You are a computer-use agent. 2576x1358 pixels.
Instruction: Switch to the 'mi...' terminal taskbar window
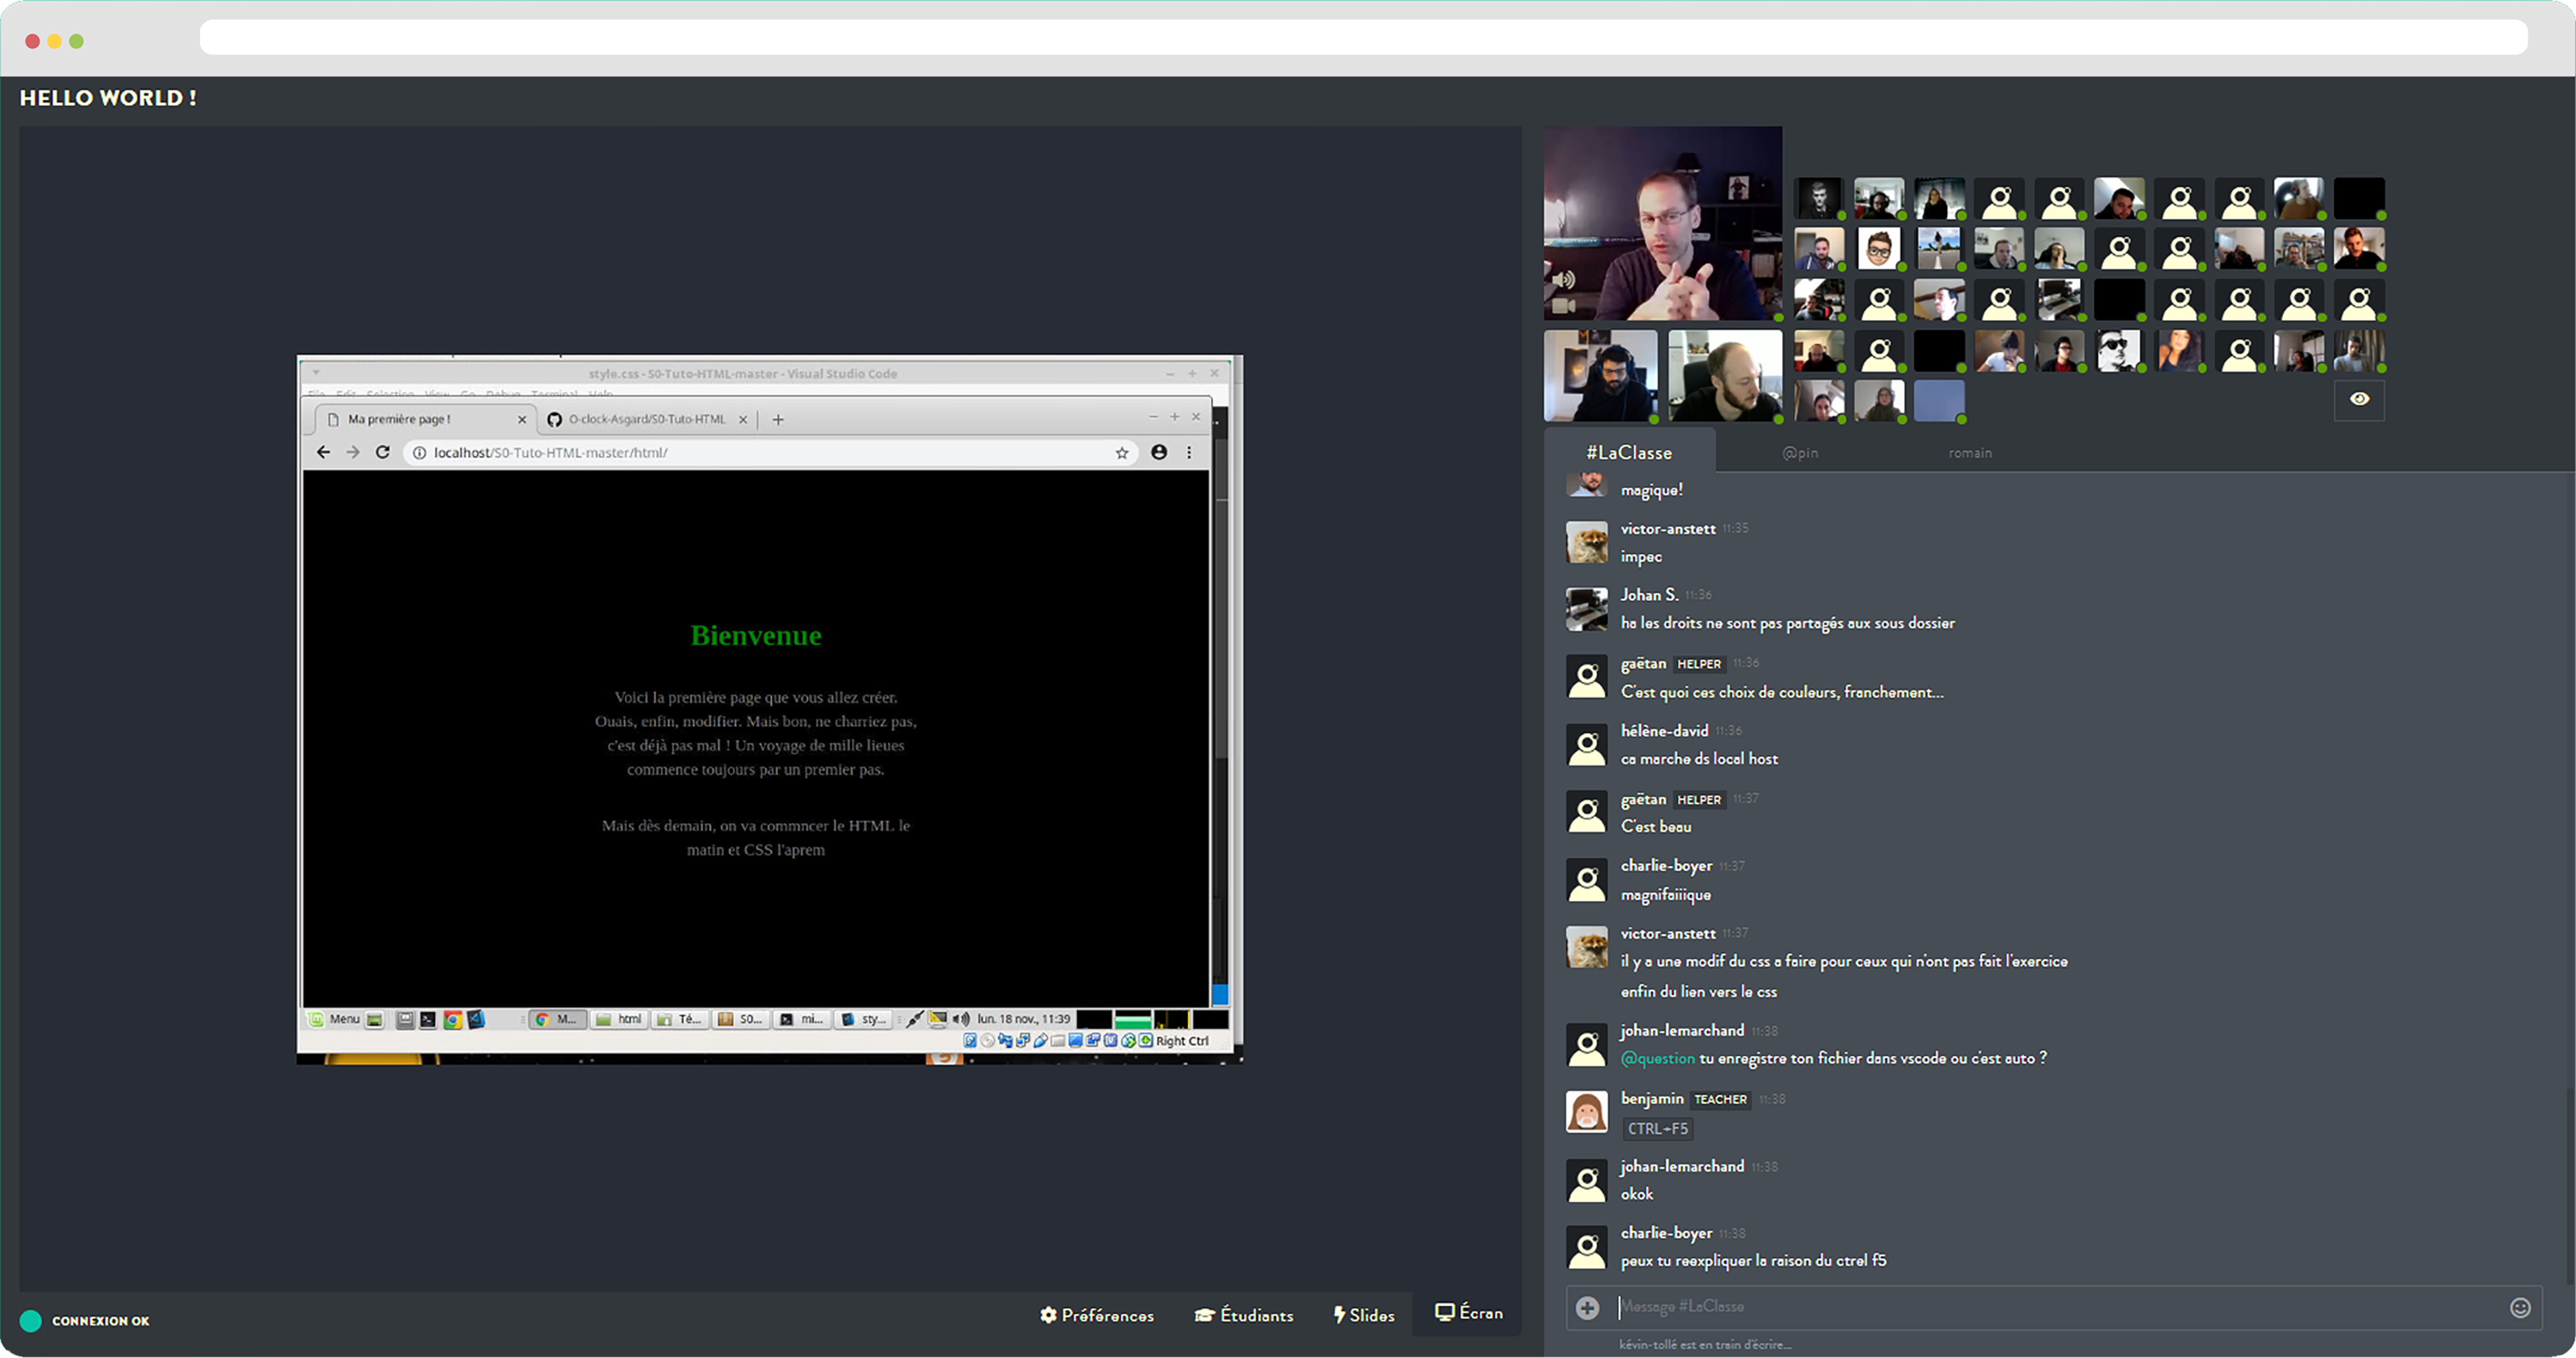click(802, 1019)
